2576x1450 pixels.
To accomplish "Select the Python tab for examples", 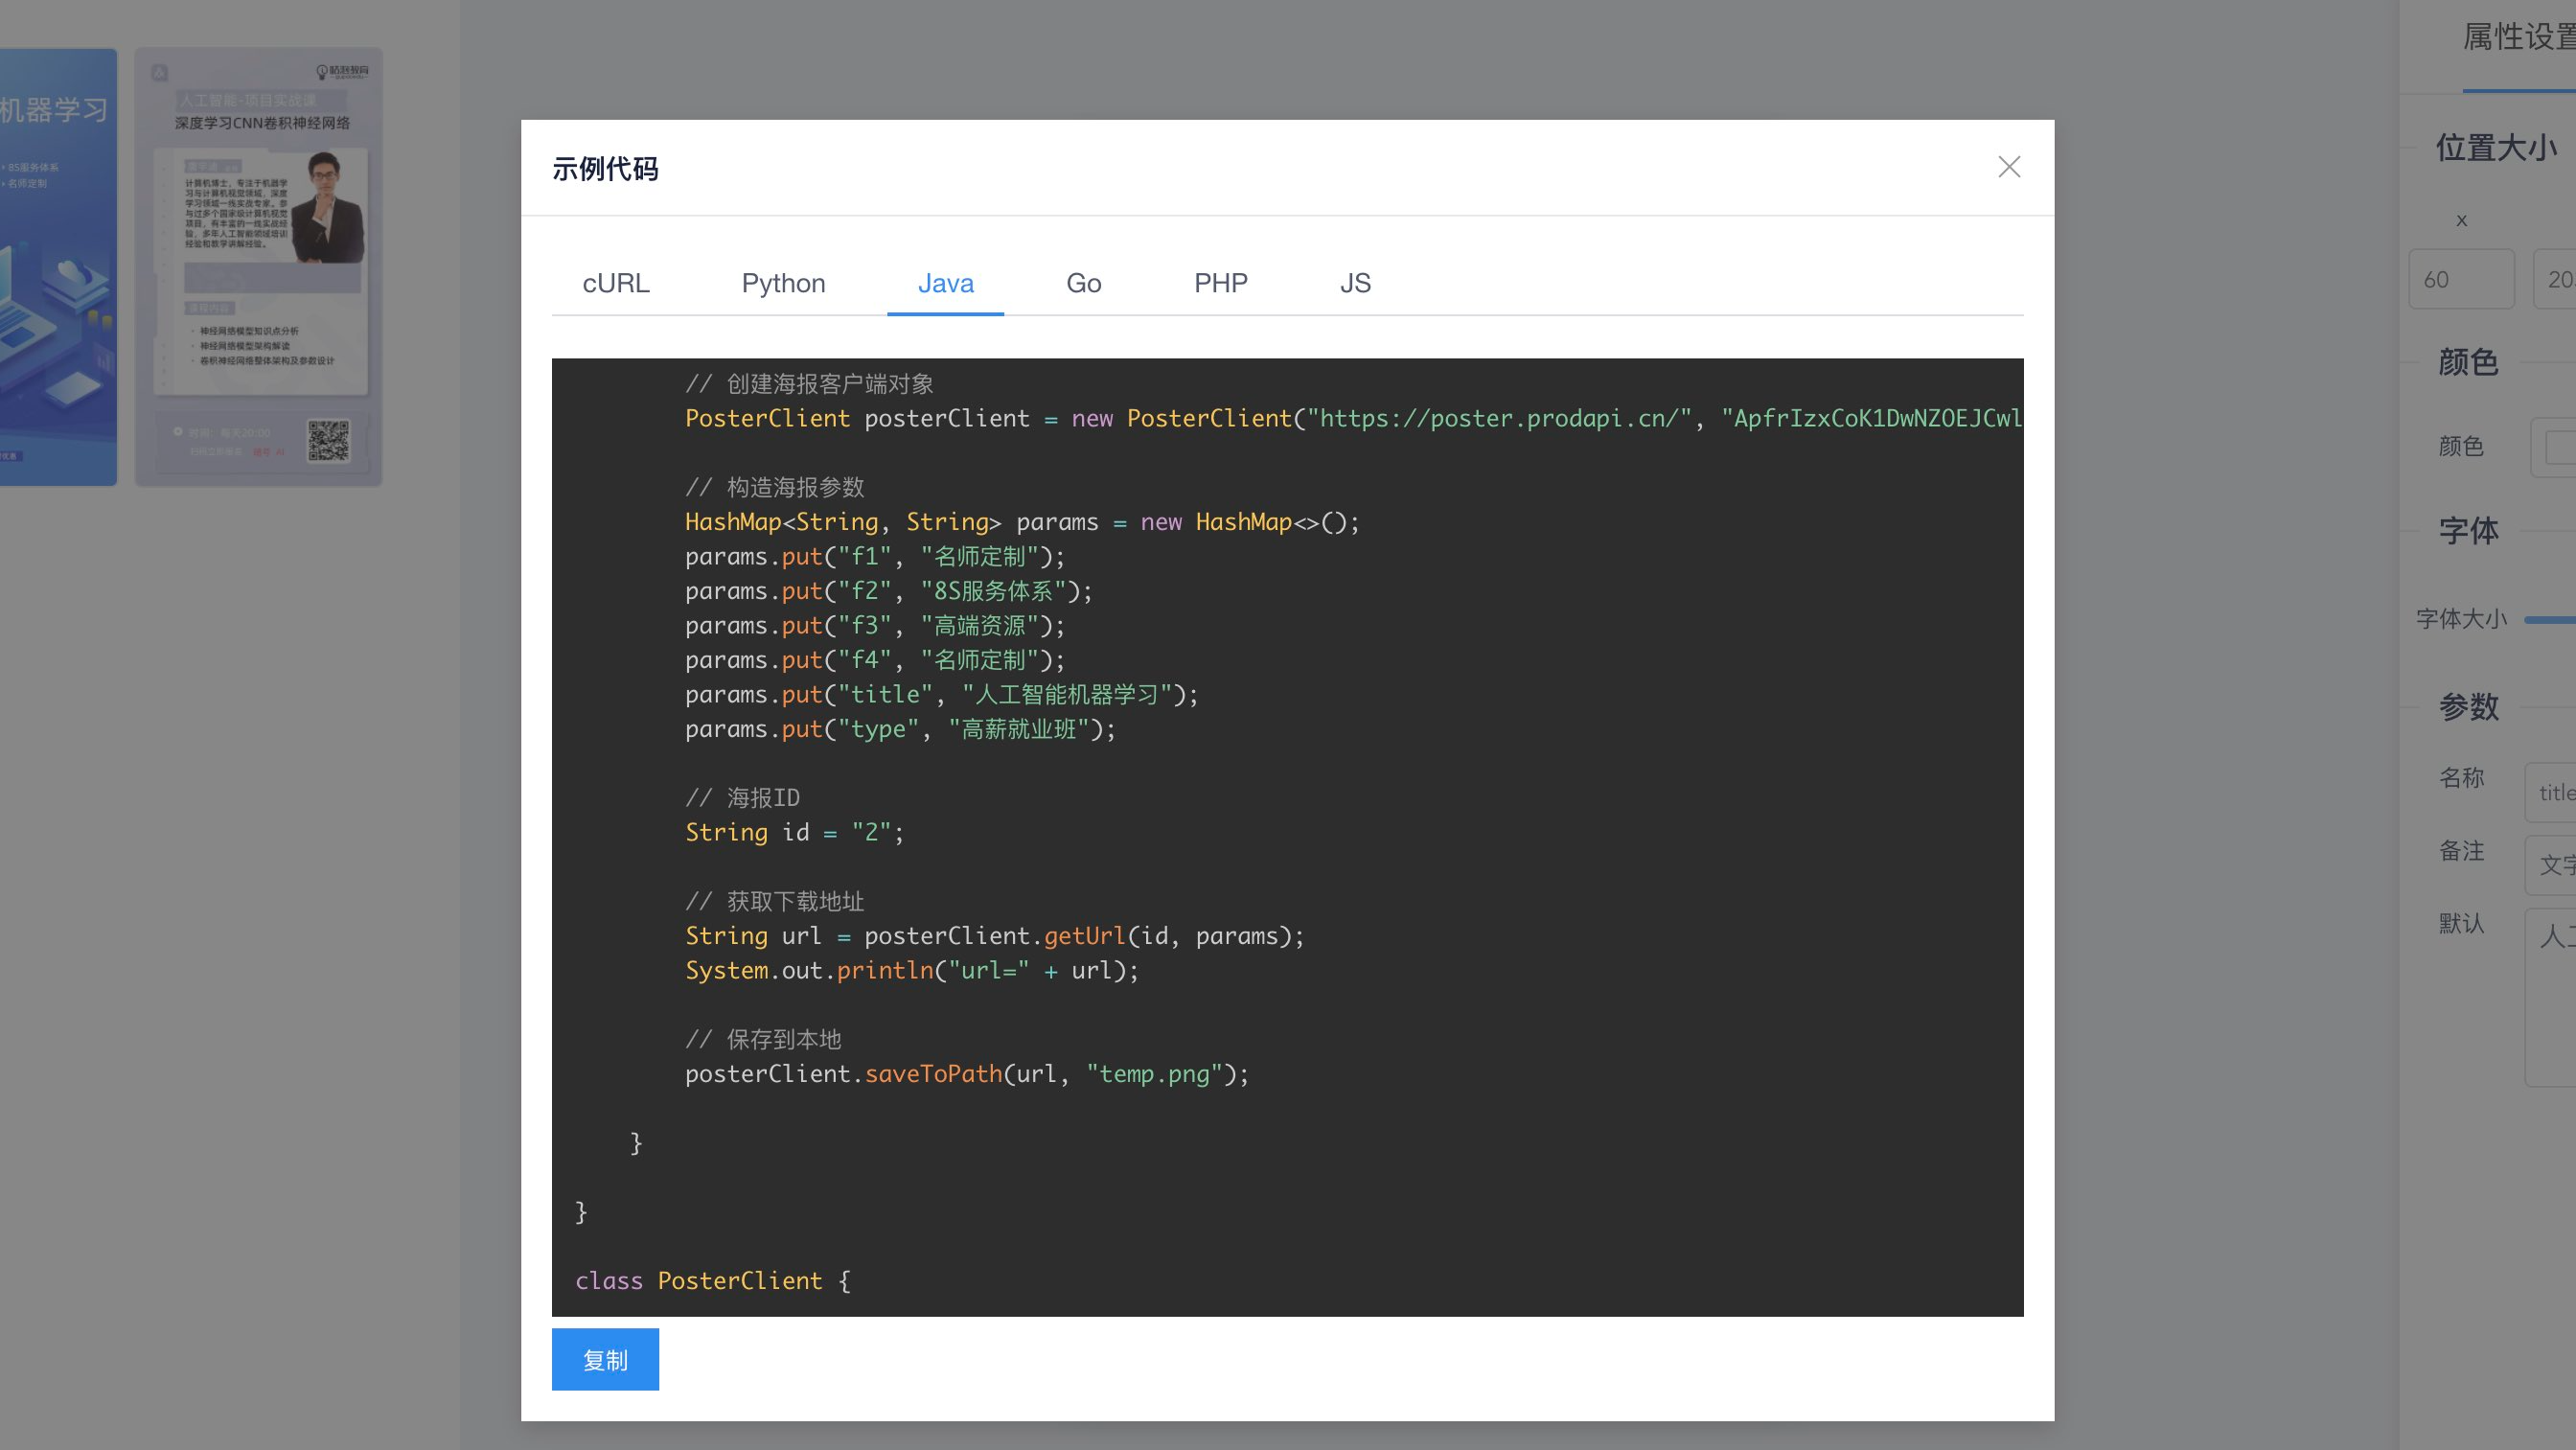I will pos(782,281).
